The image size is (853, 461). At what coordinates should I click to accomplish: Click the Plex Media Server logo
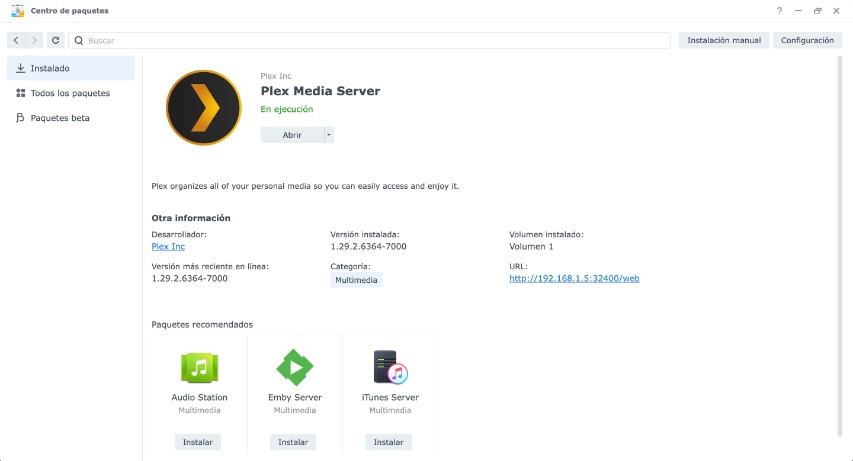[x=203, y=108]
